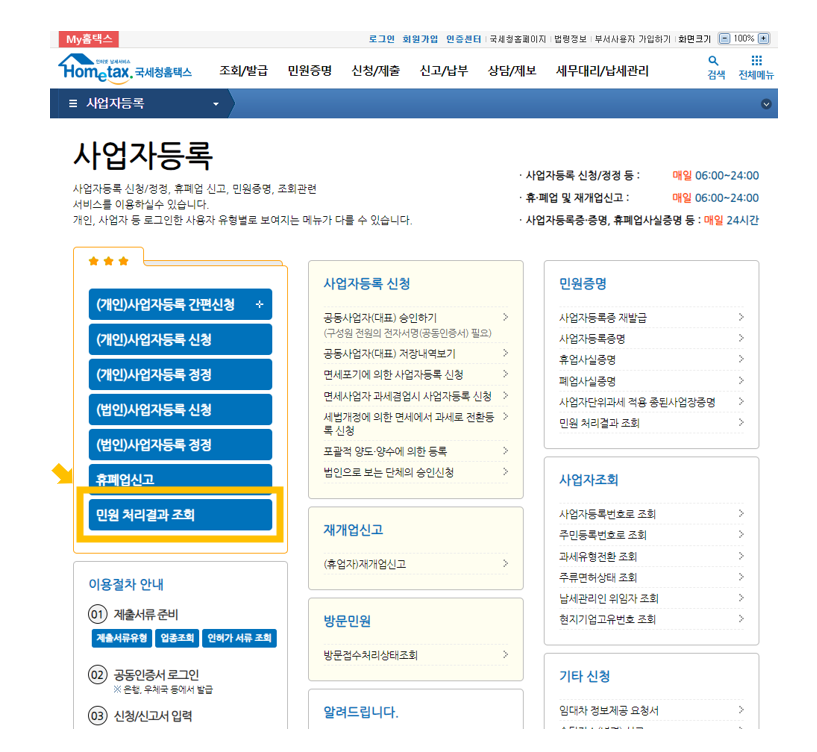Screen dimensions: 817x752
Task: Open the search magnifier icon
Action: pyautogui.click(x=715, y=61)
